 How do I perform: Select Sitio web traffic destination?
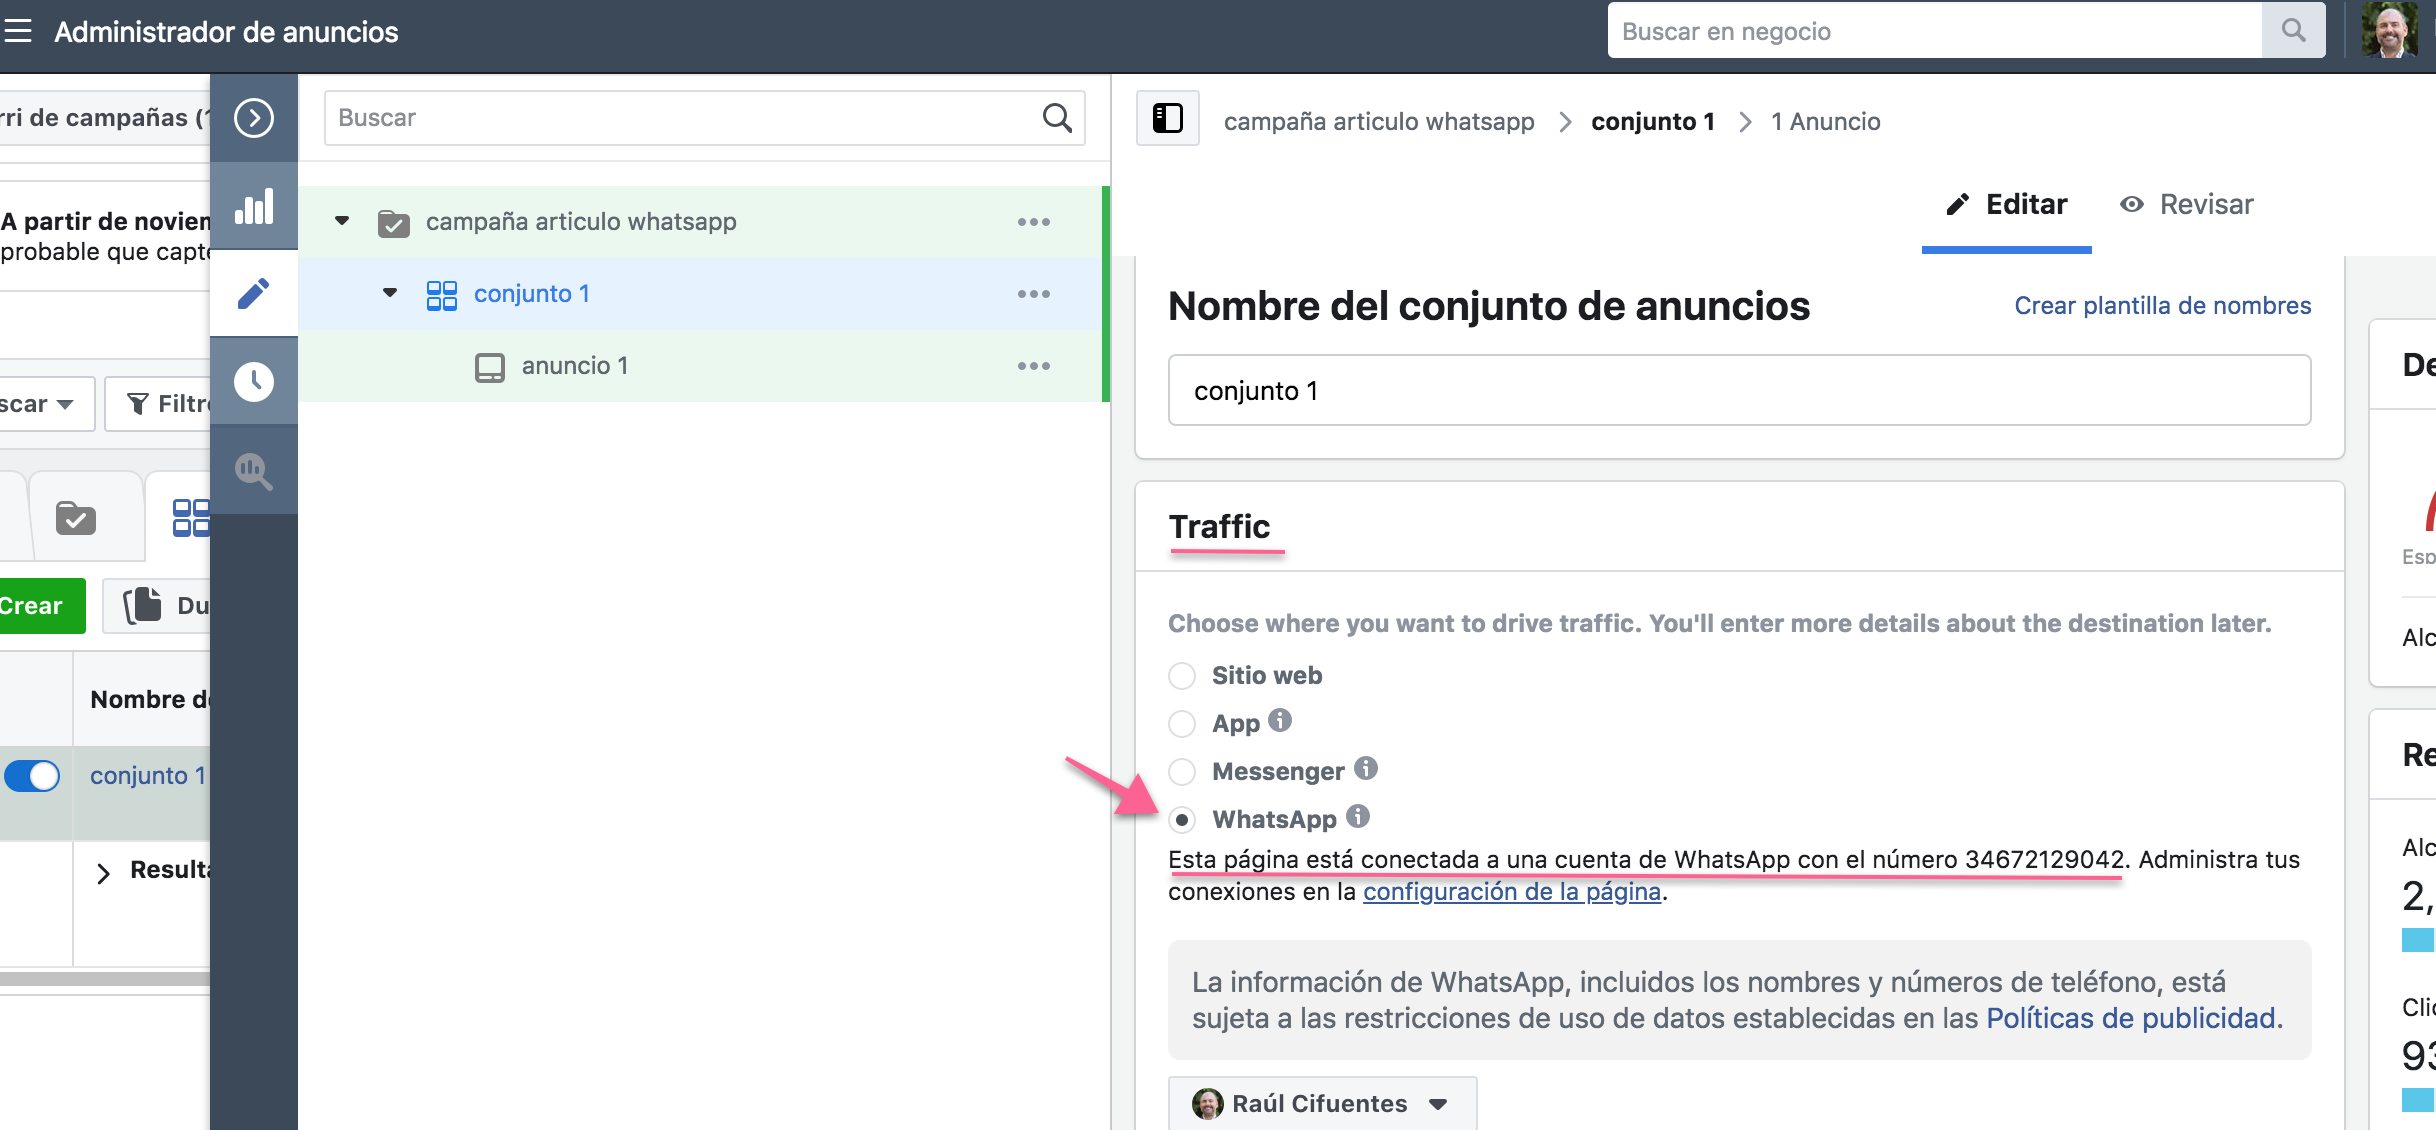[x=1182, y=676]
